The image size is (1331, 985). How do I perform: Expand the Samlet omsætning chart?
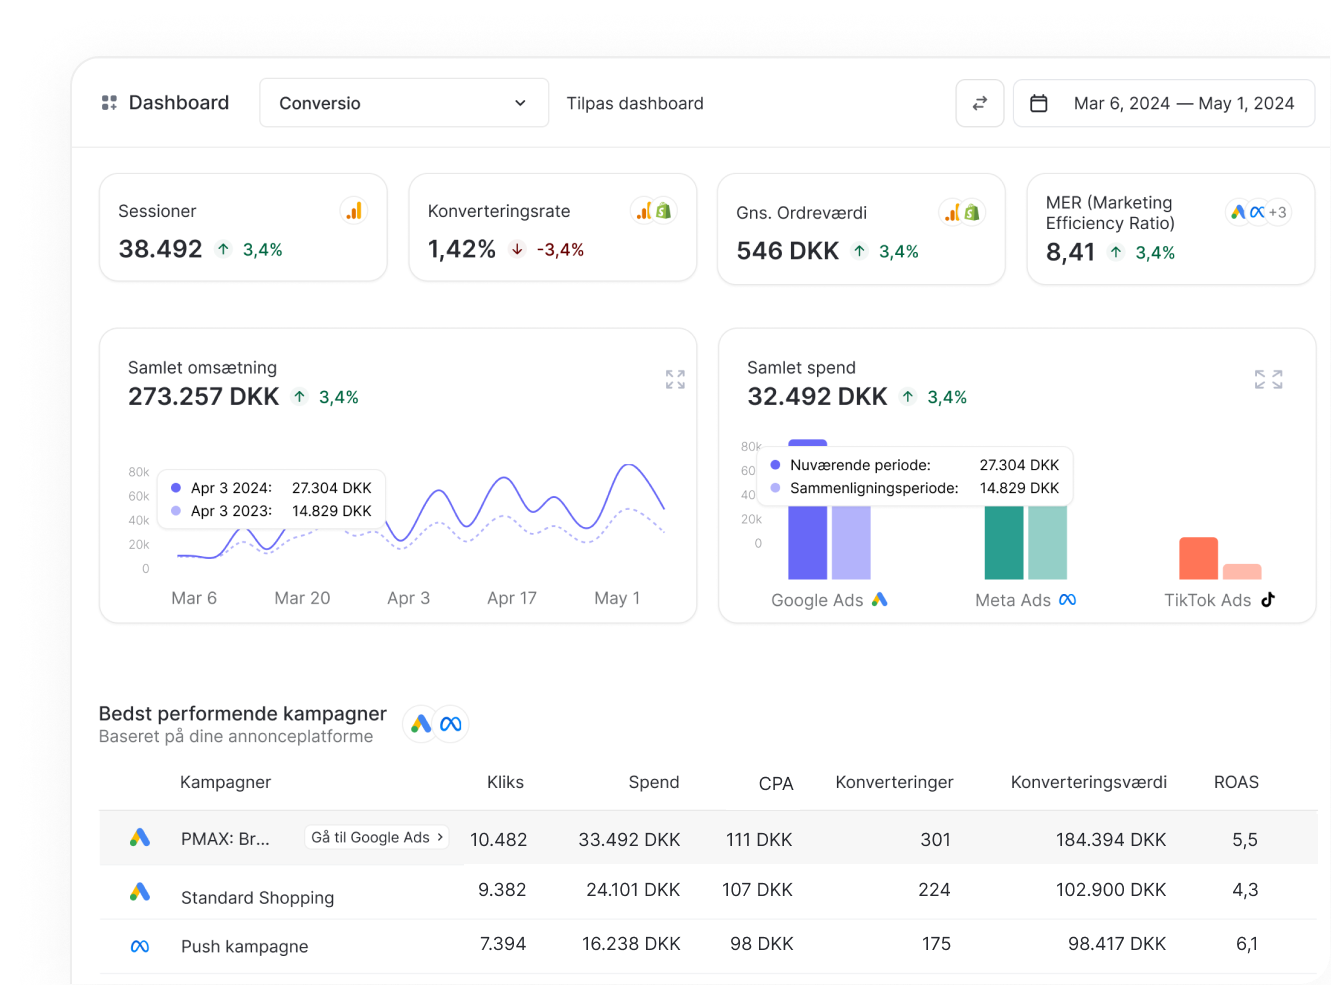coord(675,379)
